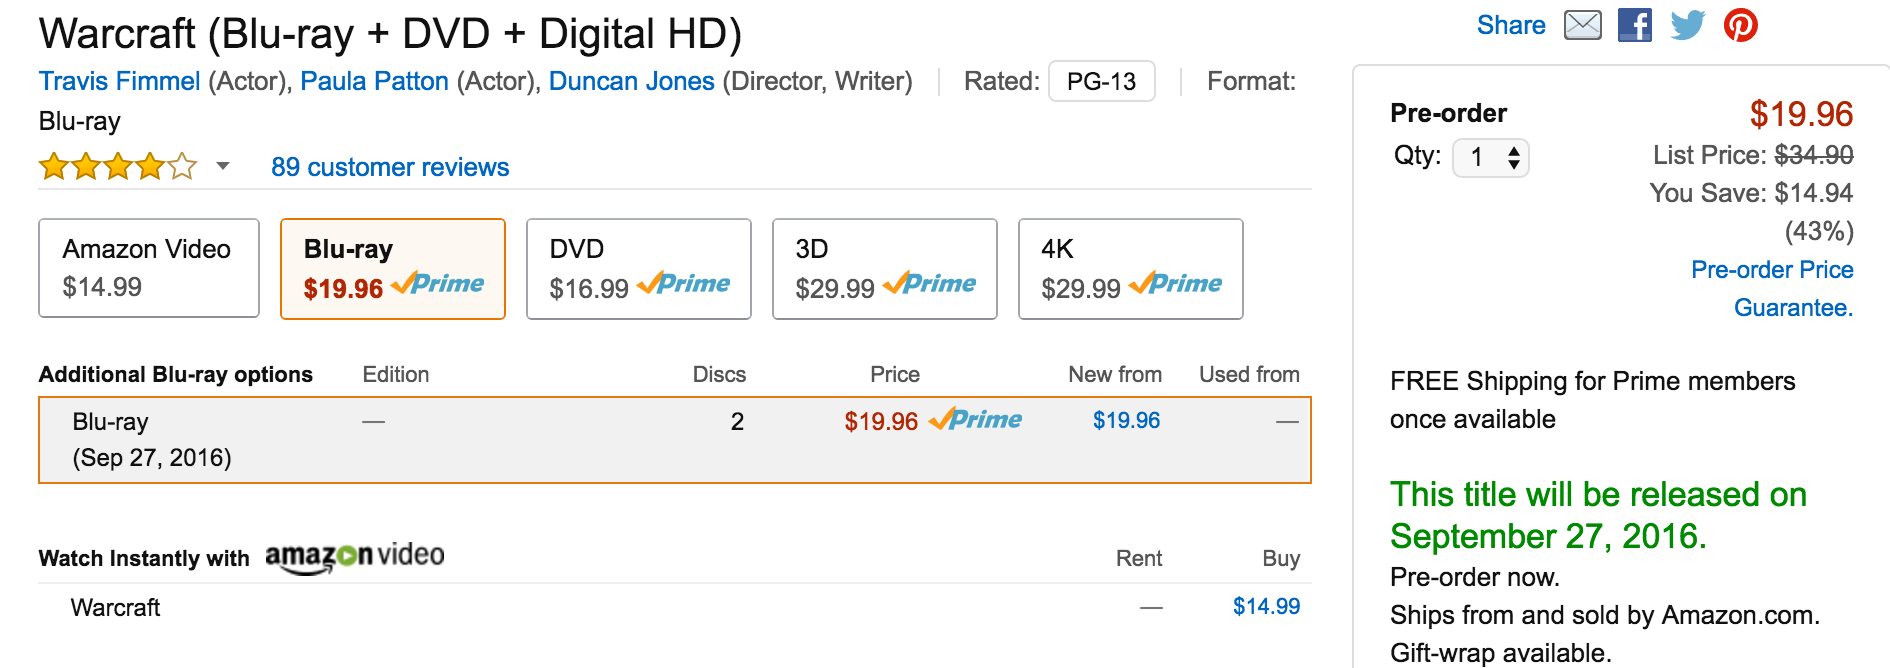The width and height of the screenshot is (1890, 668).
Task: Choose the 3D format option
Action: 884,269
